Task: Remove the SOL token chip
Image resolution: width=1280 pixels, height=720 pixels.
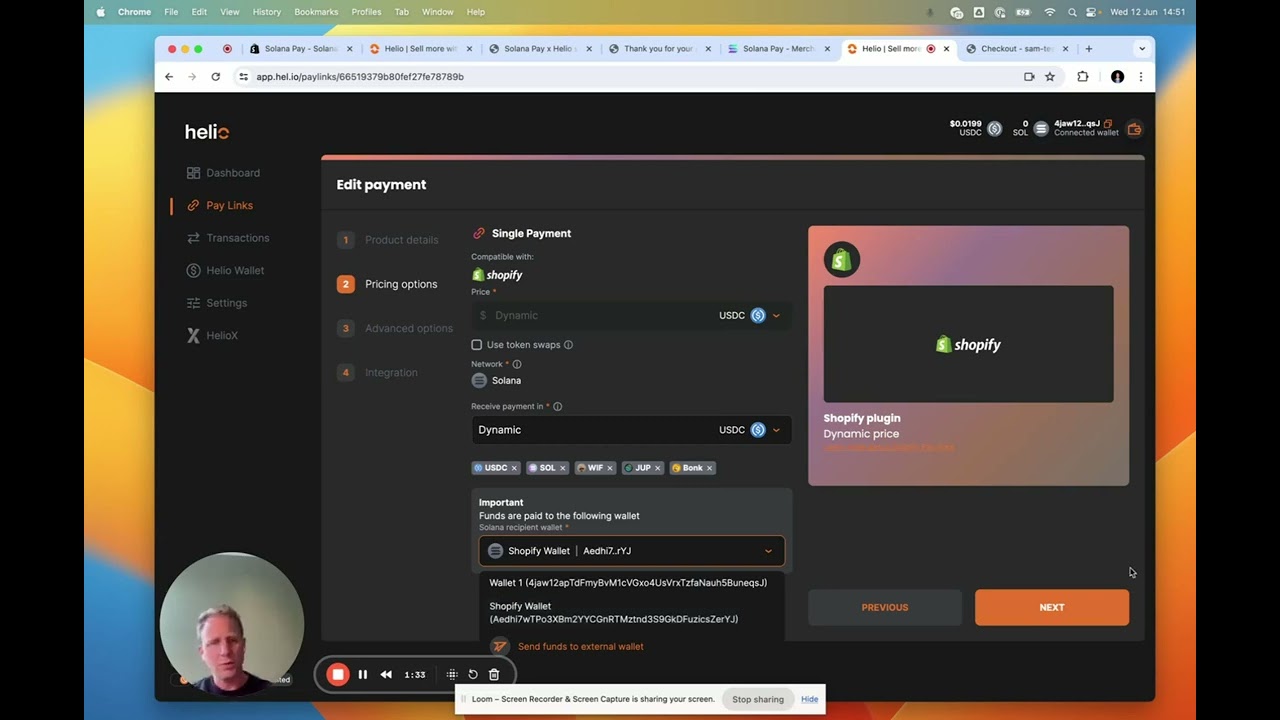Action: 563,468
